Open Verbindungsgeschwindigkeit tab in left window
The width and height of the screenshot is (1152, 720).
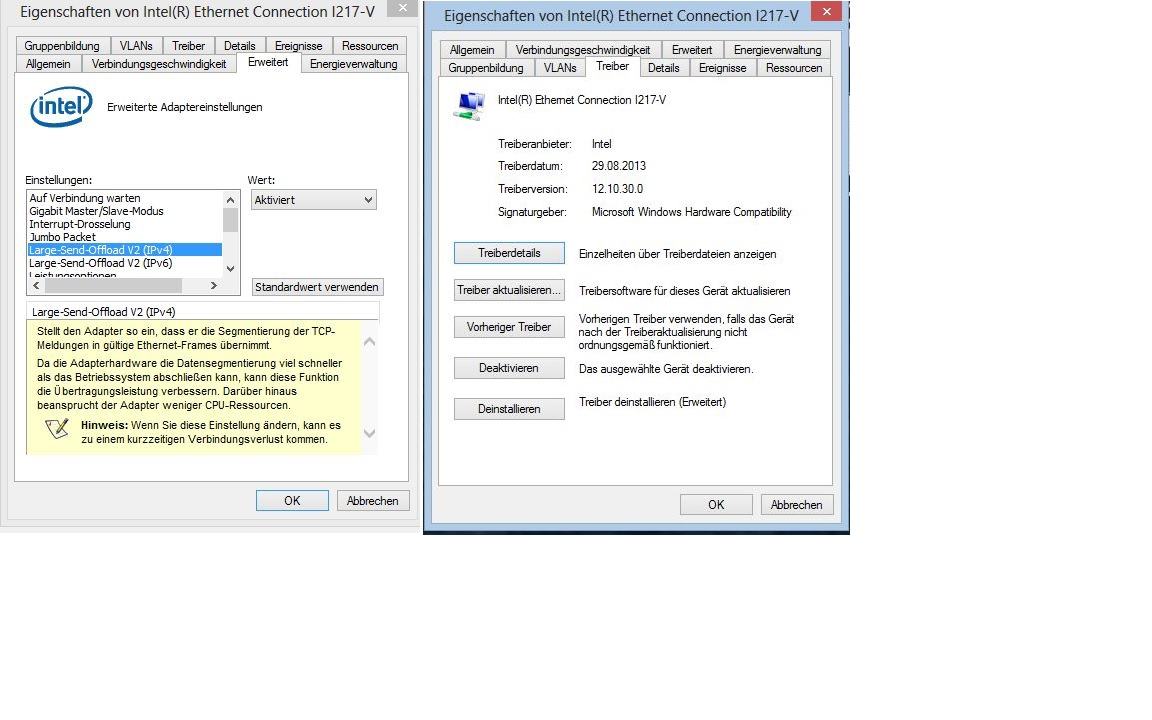pyautogui.click(x=159, y=64)
